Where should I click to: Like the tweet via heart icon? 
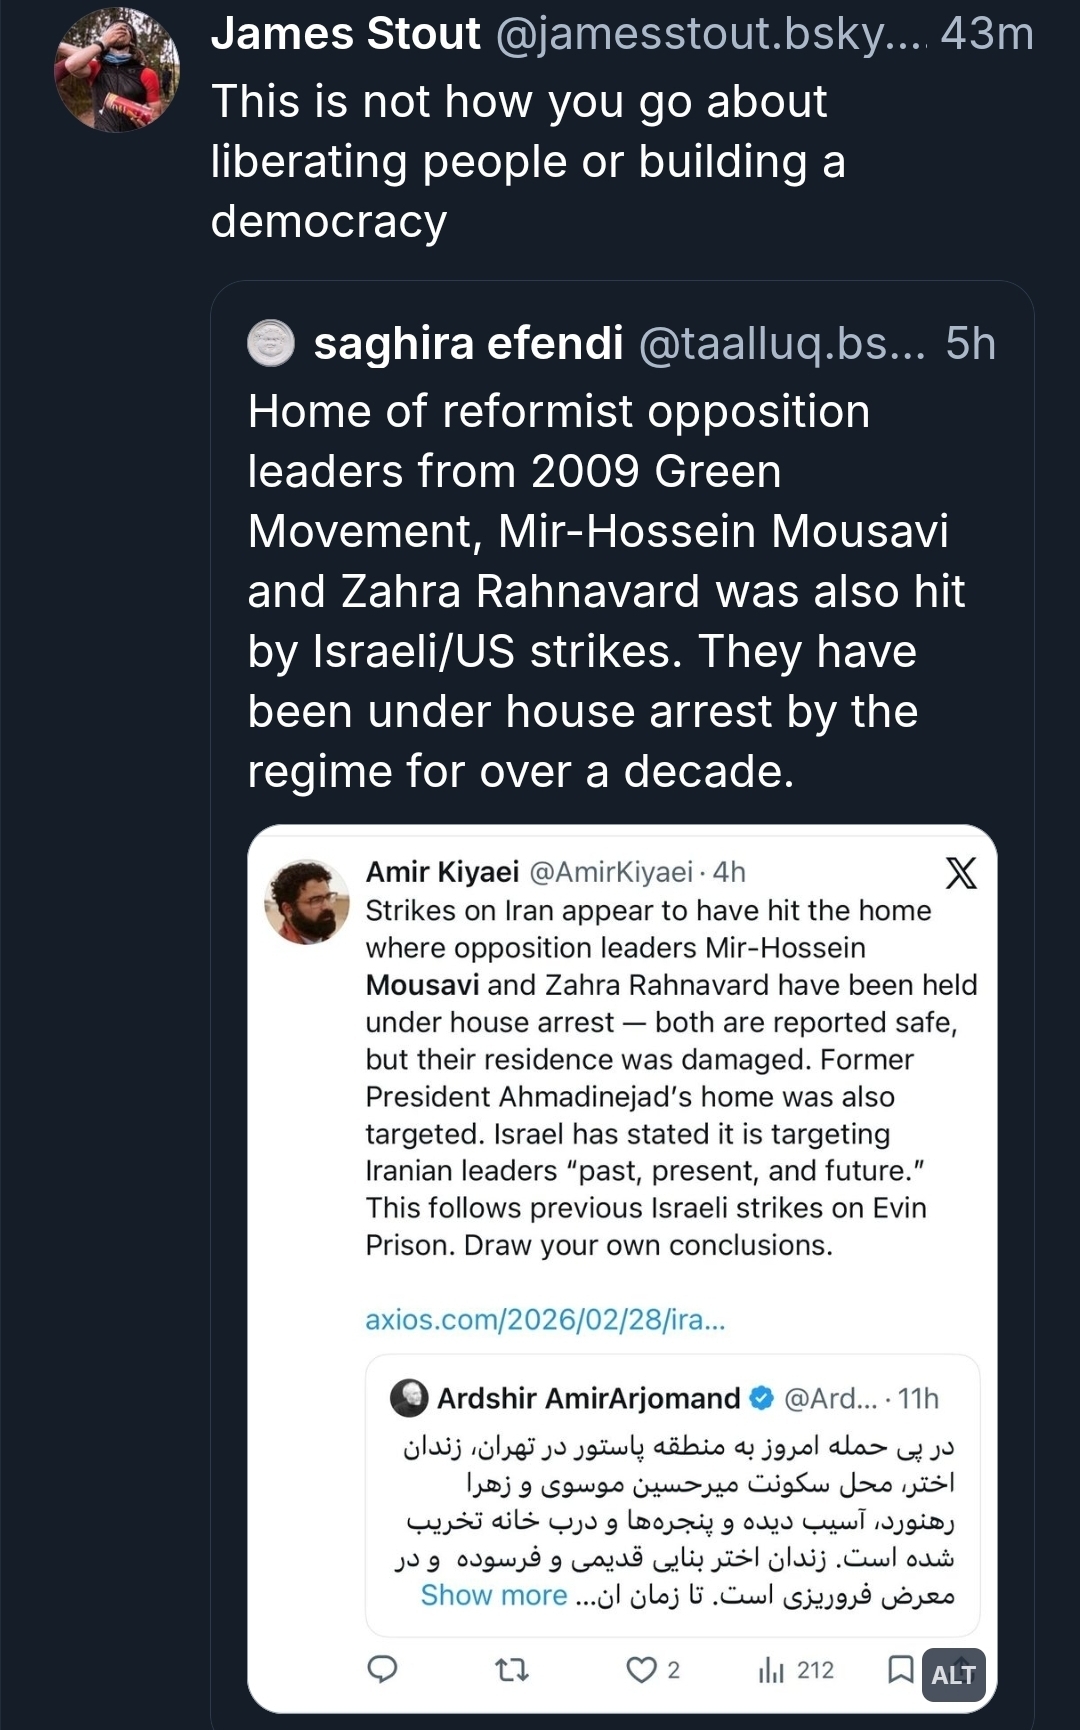coord(641,1669)
